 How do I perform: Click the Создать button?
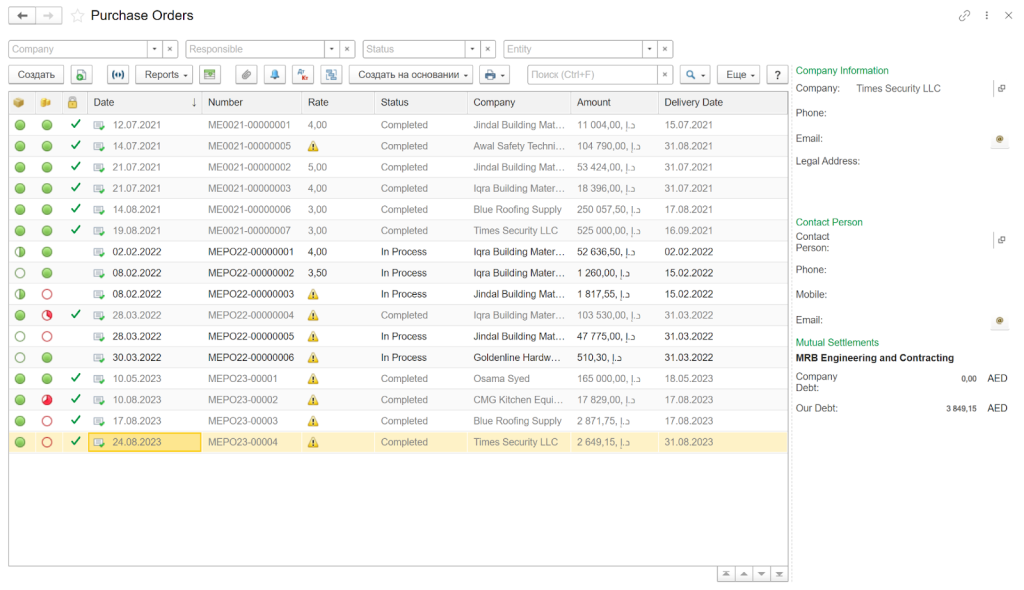coord(36,74)
